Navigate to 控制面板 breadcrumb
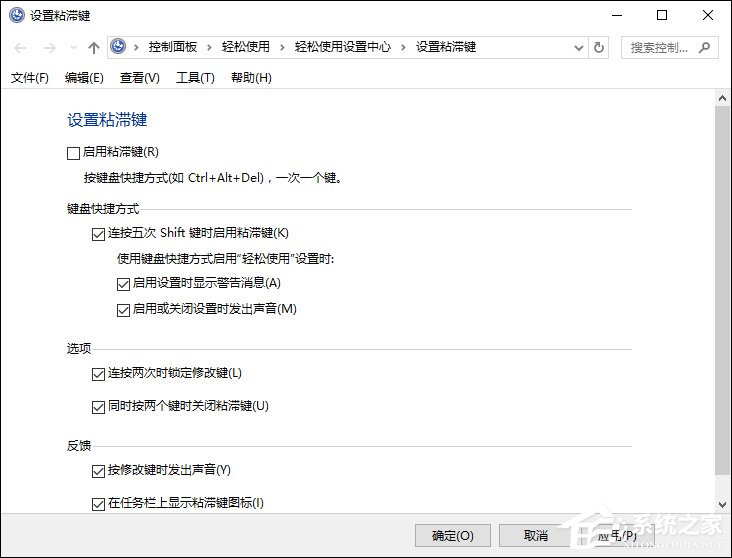This screenshot has height=558, width=732. tap(173, 47)
